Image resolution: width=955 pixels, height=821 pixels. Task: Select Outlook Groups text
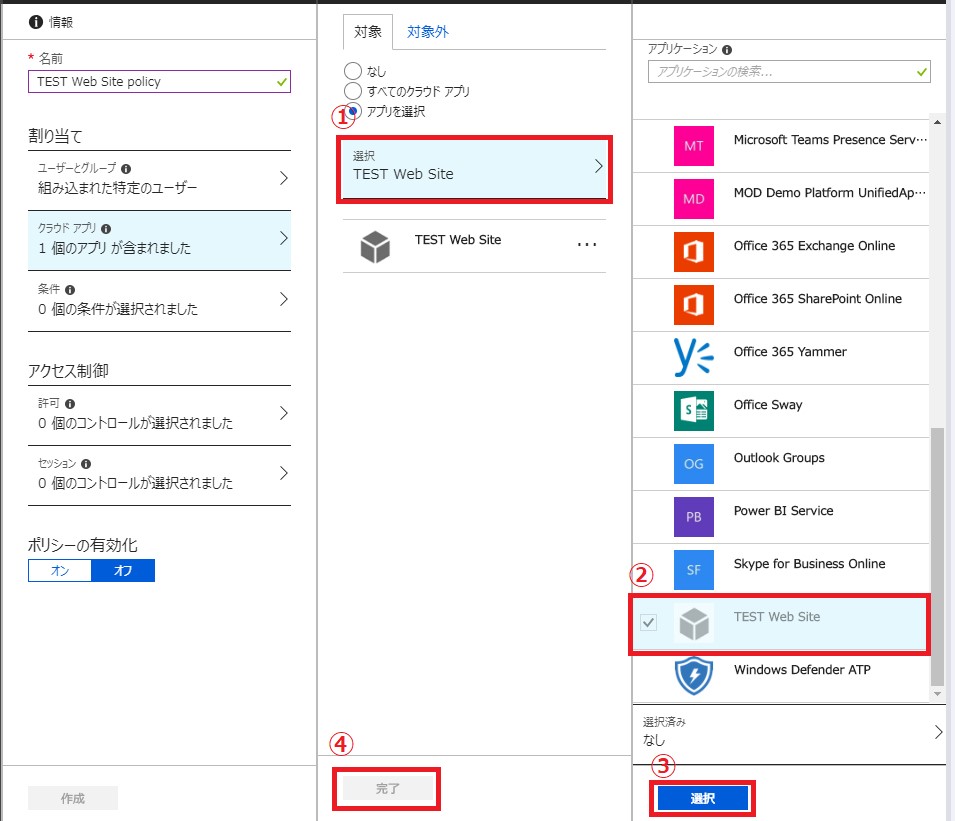[x=779, y=458]
